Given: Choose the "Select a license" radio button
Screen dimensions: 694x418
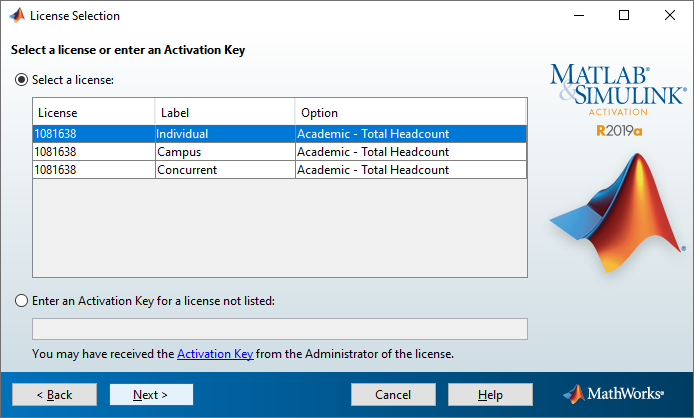Looking at the screenshot, I should click(21, 79).
